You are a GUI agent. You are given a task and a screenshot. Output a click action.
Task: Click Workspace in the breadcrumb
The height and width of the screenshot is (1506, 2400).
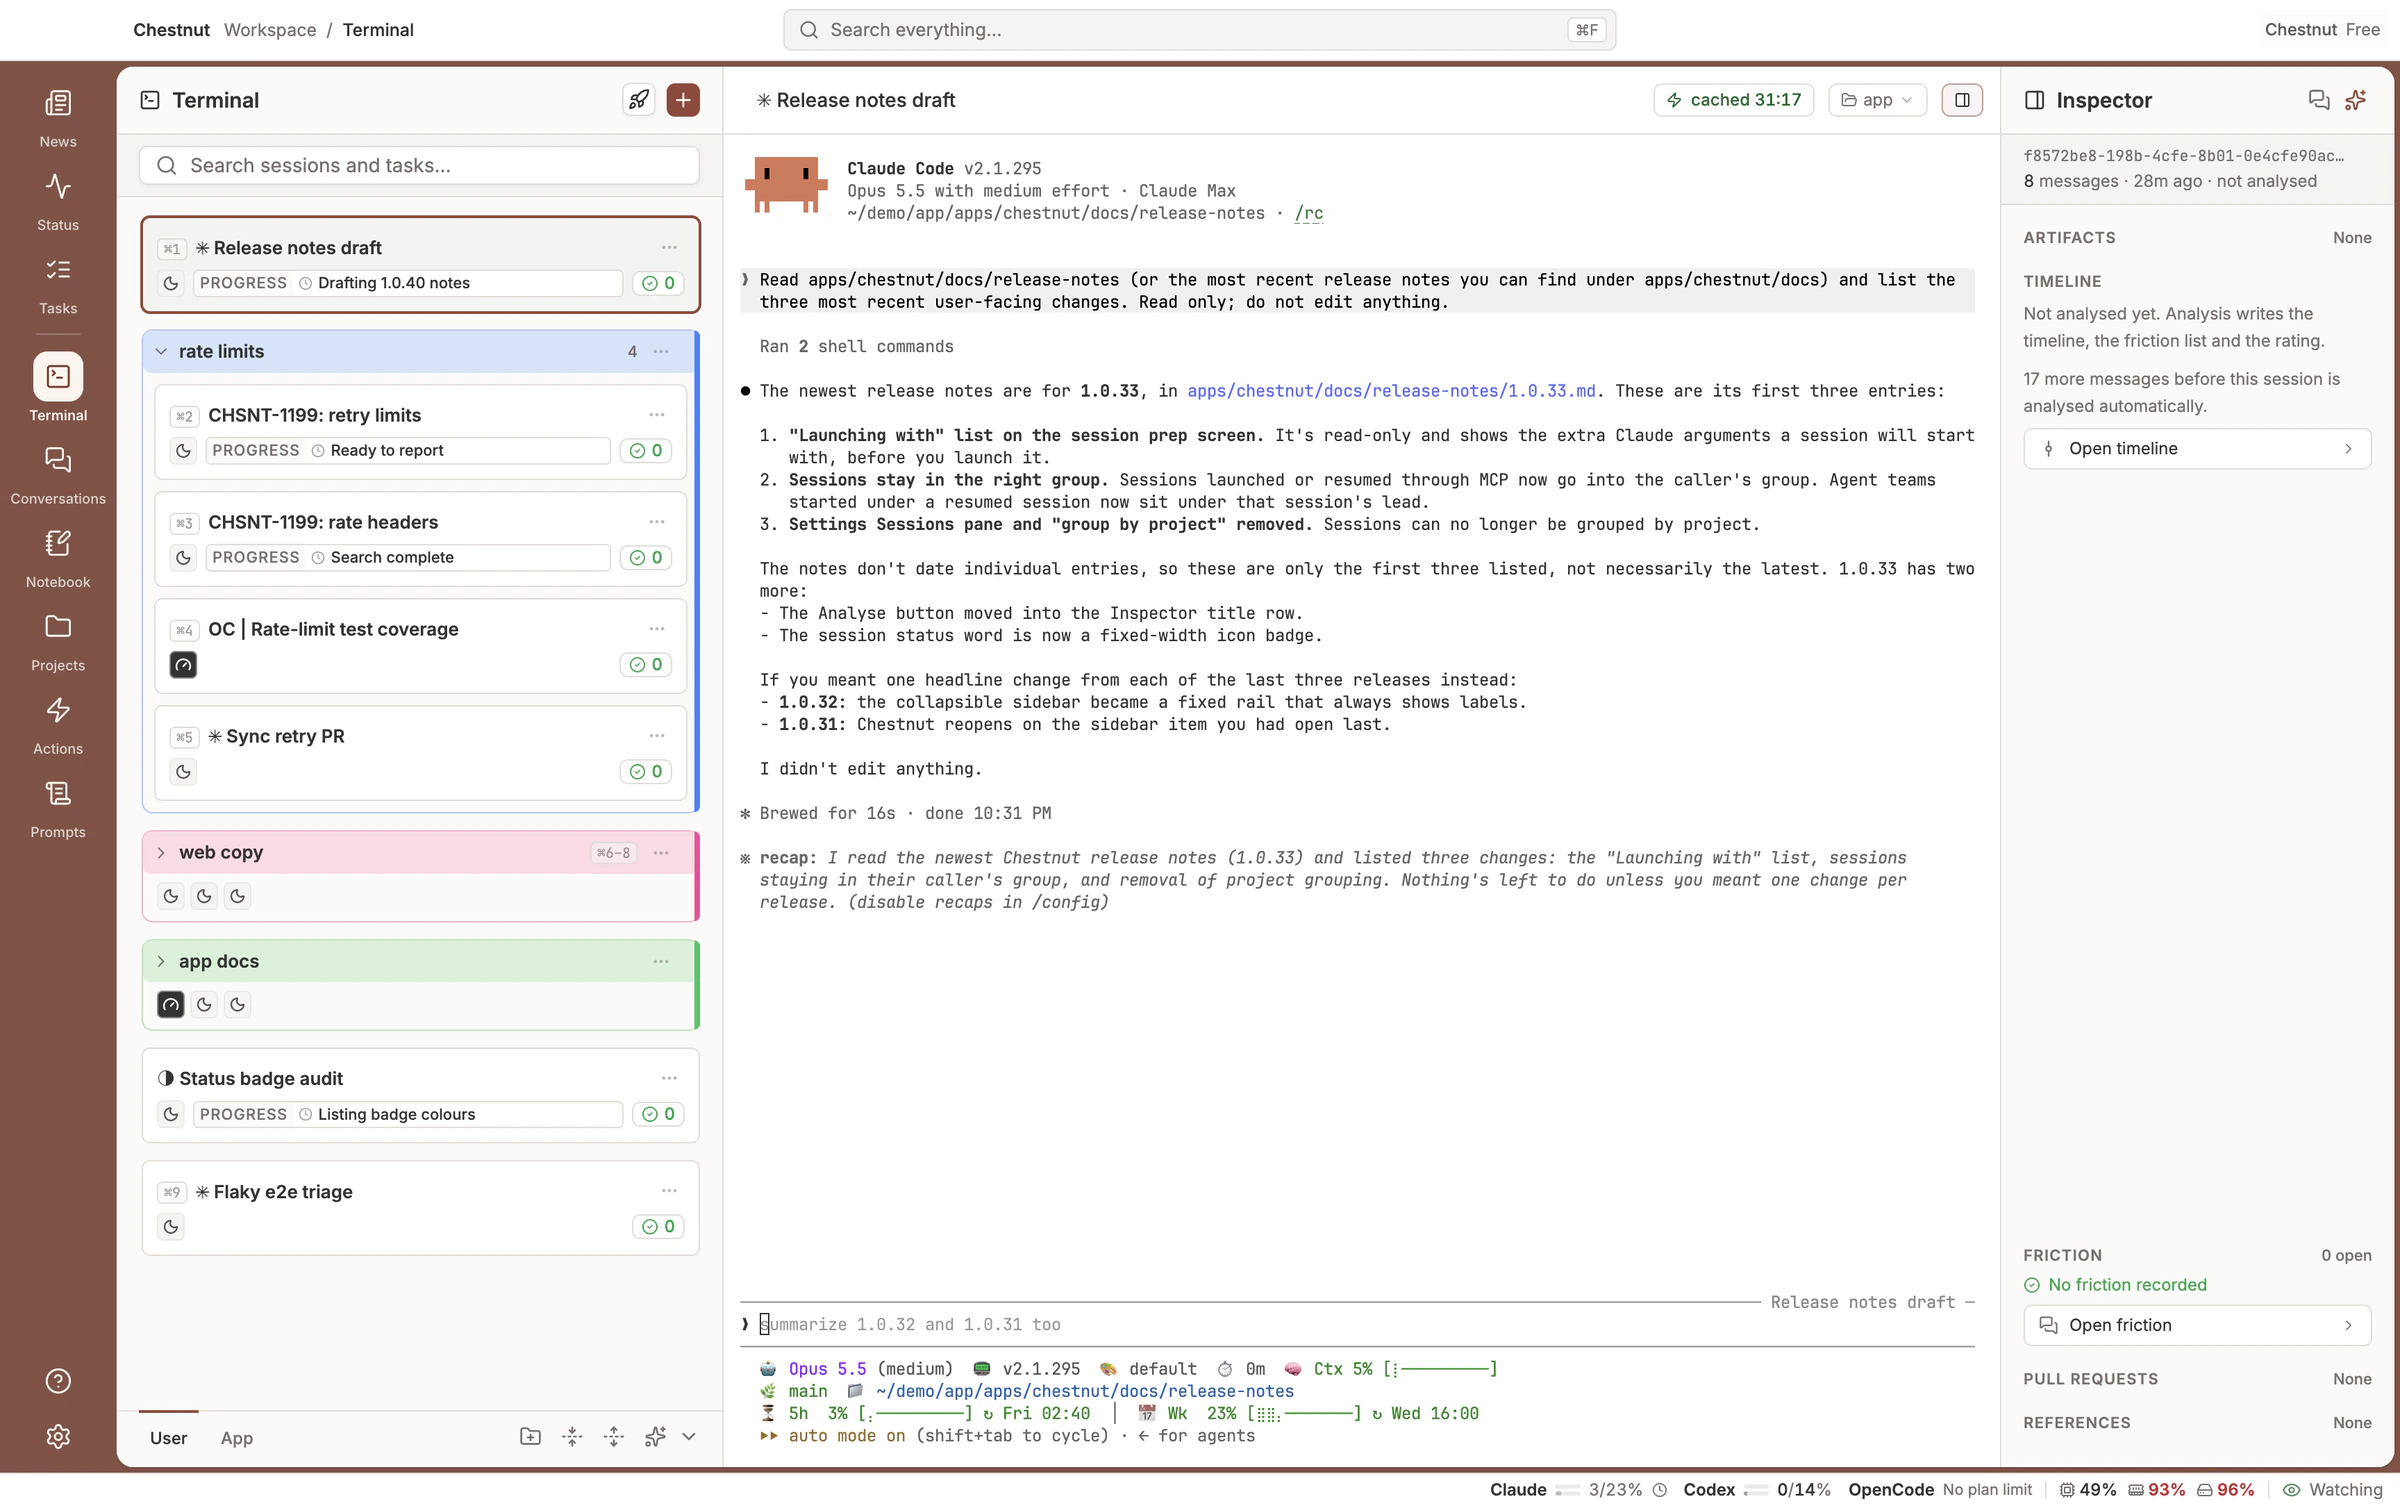click(x=270, y=30)
